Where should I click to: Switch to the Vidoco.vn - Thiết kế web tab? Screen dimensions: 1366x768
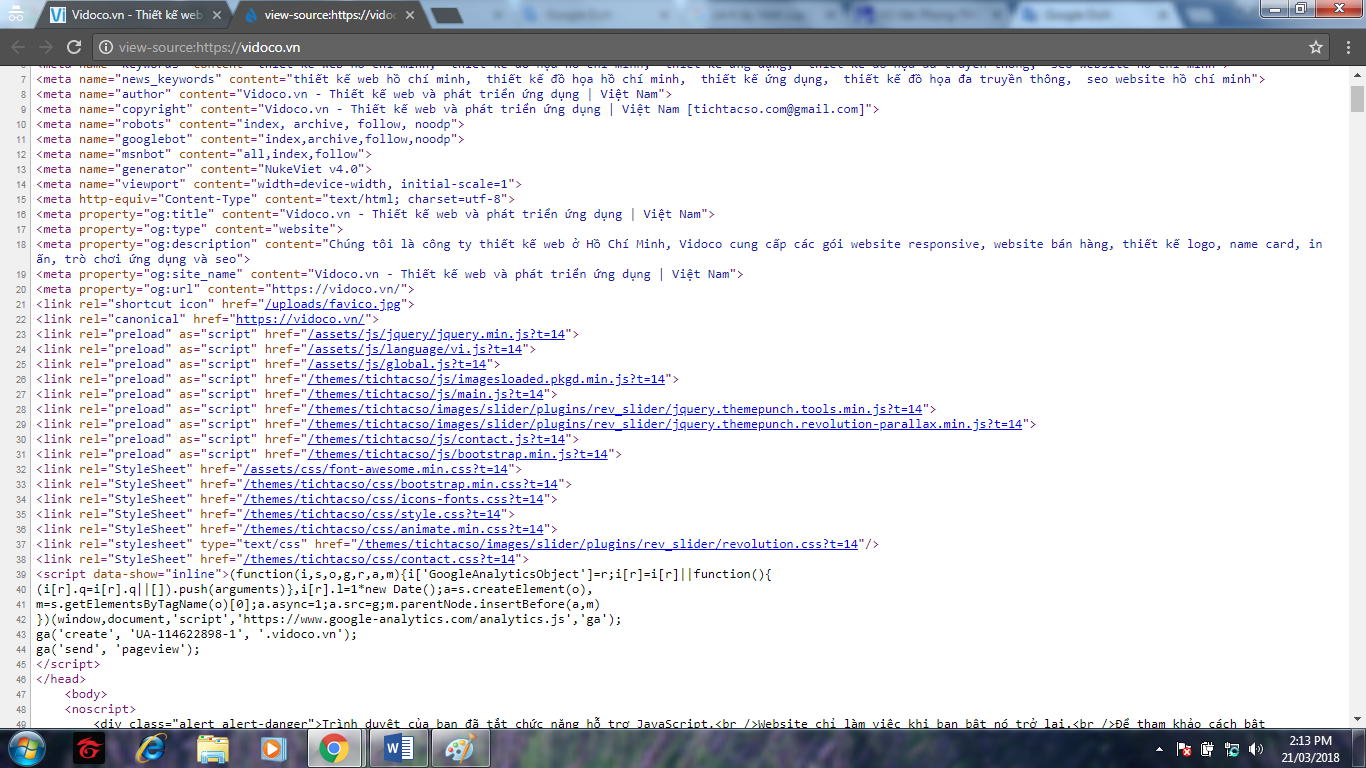(x=136, y=15)
